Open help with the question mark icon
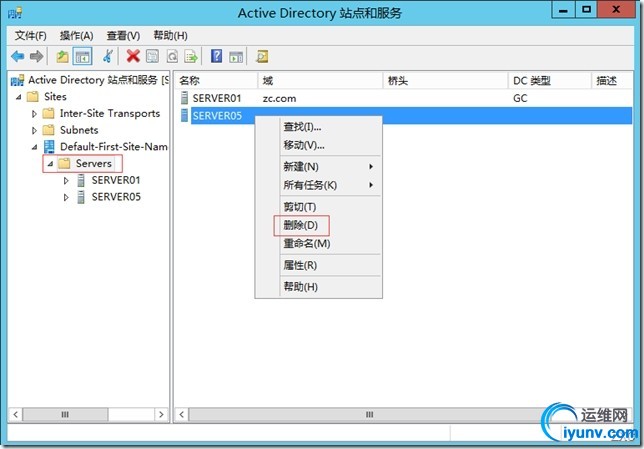The image size is (644, 449). click(x=216, y=56)
